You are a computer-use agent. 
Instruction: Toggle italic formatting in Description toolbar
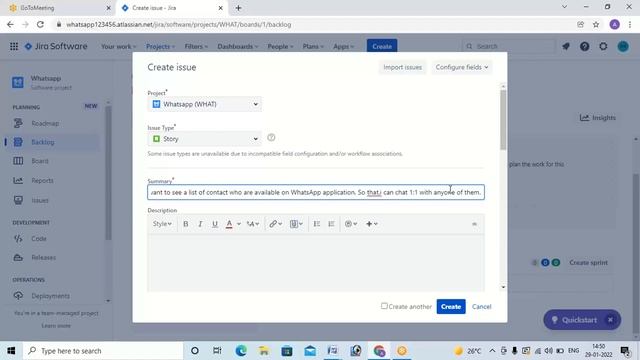click(x=200, y=224)
